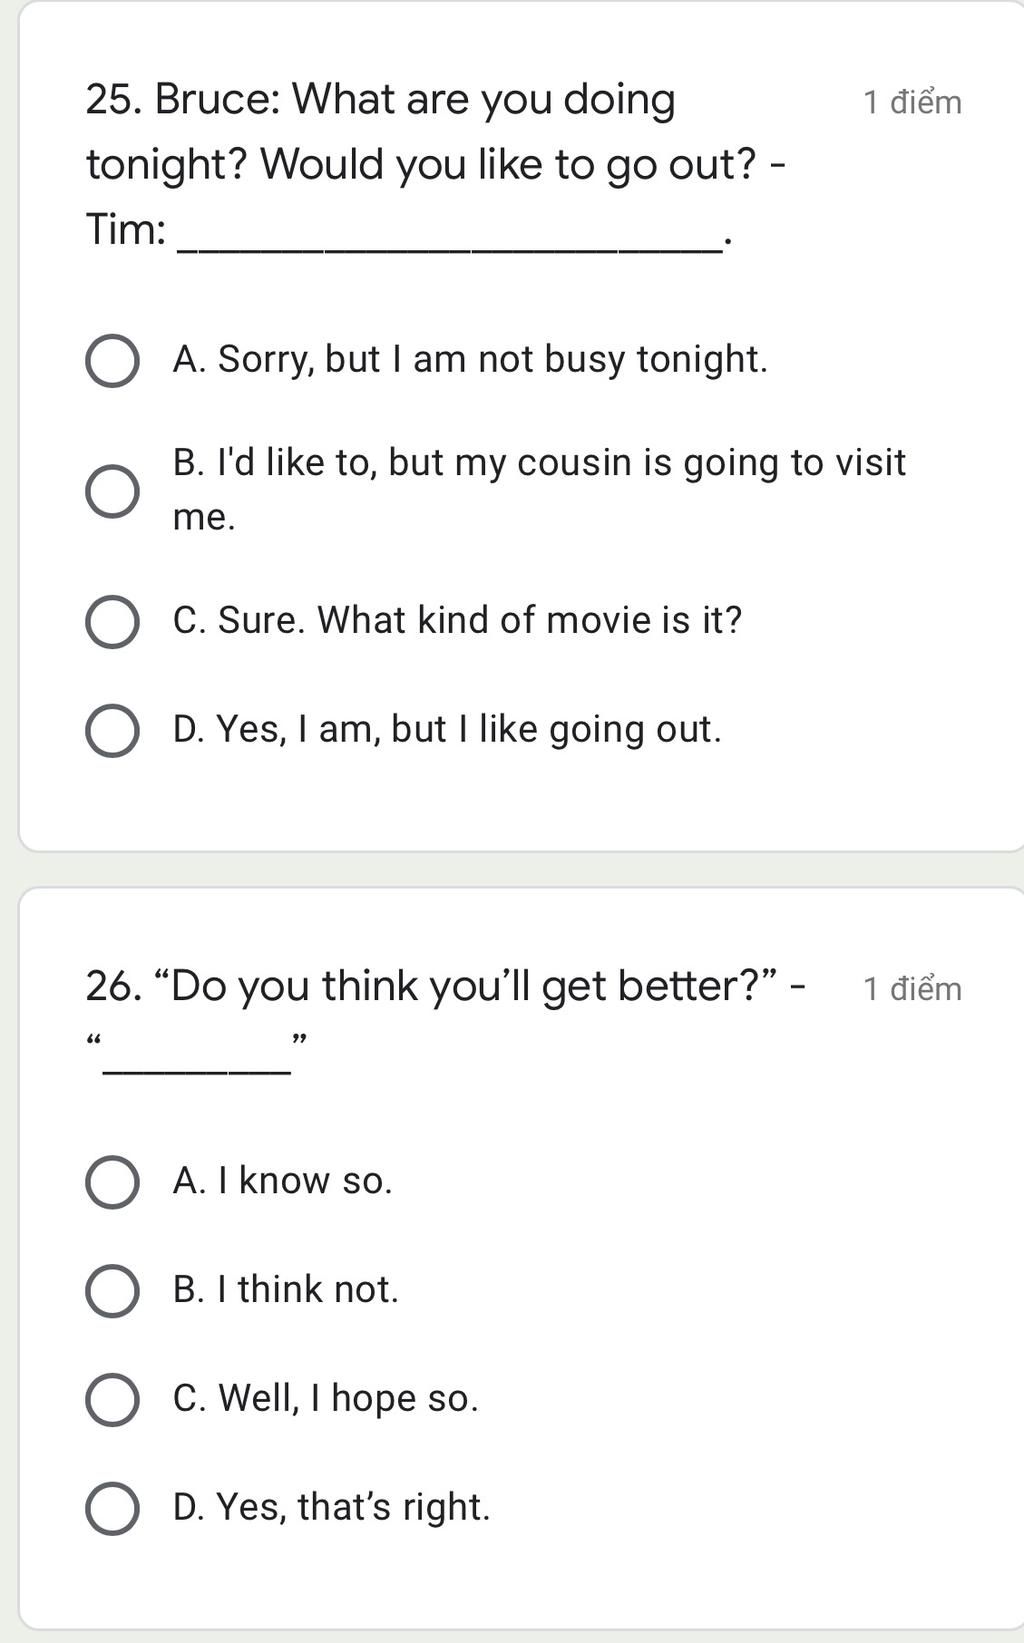Click '1 điểm' label of question 26
Image resolution: width=1024 pixels, height=1643 pixels.
(x=912, y=989)
